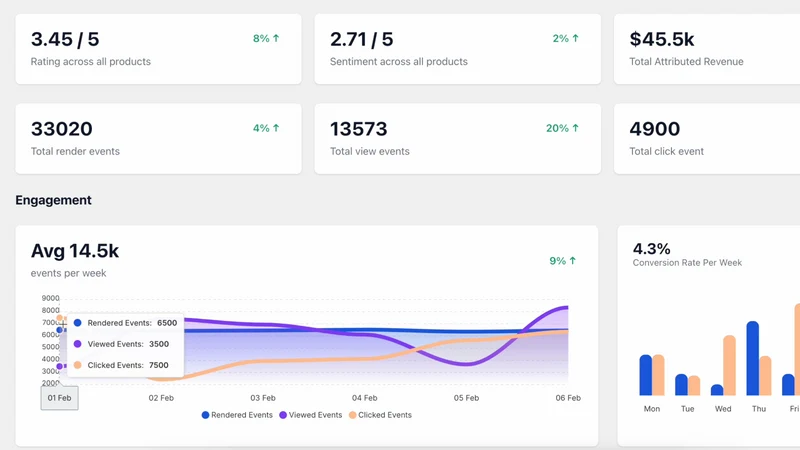Click the Total Attributed Revenue label
The height and width of the screenshot is (450, 800).
[x=686, y=62]
